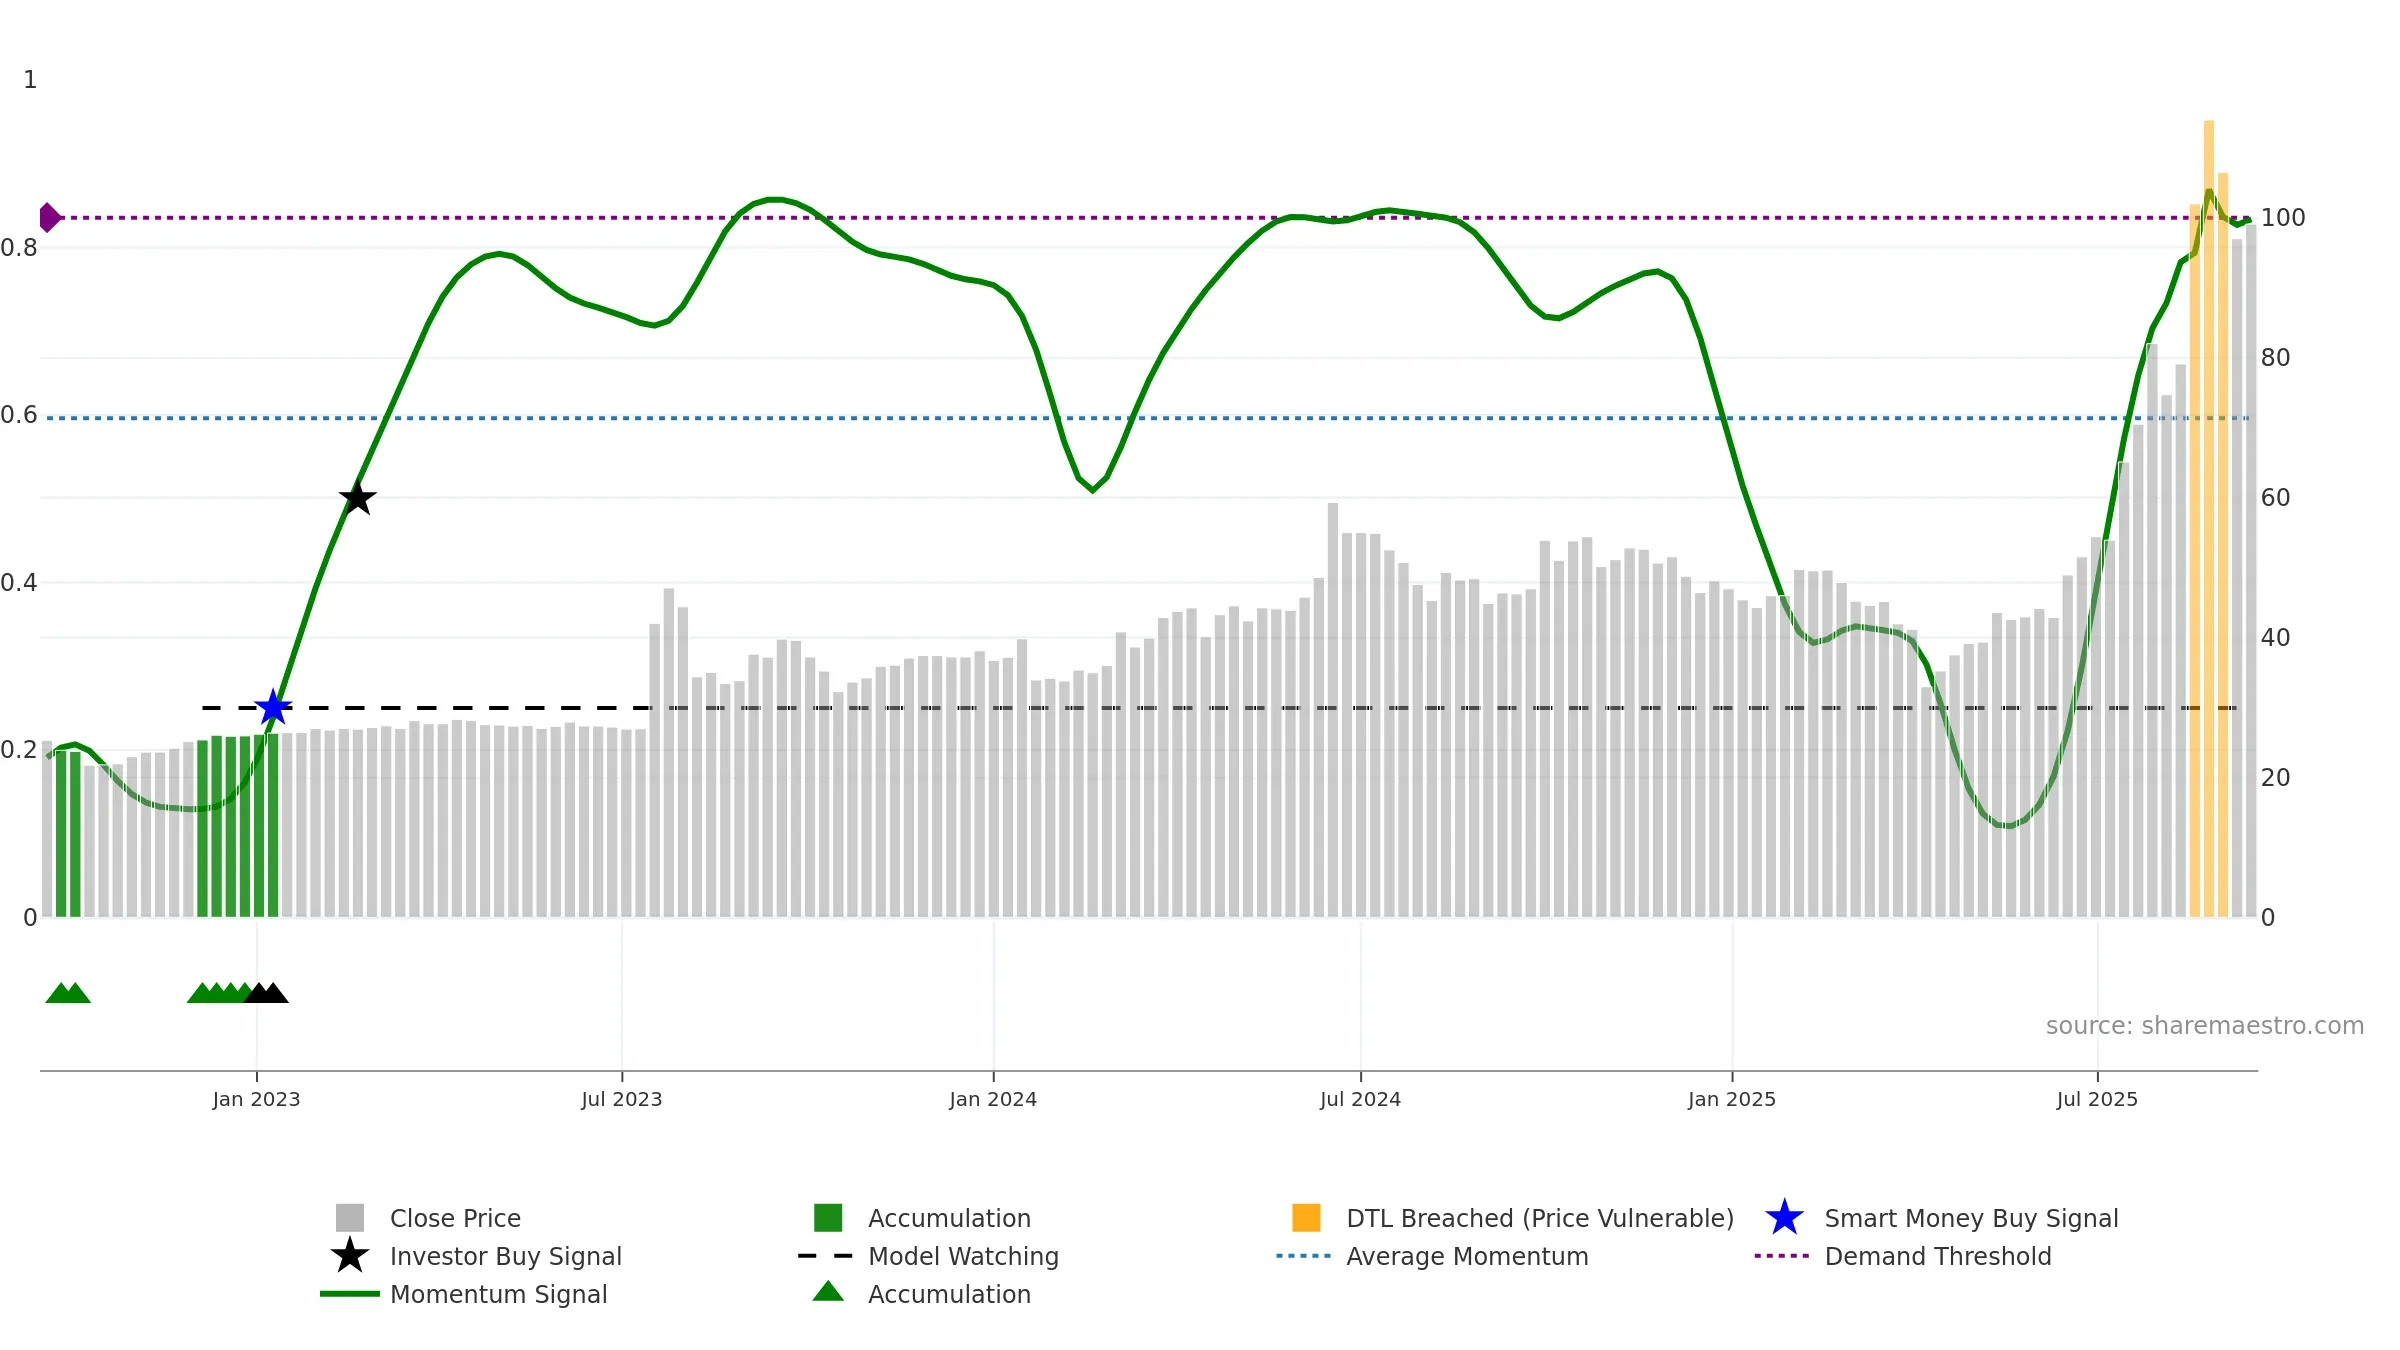Image resolution: width=2400 pixels, height=1350 pixels.
Task: Toggle the Close Price legend label
Action: point(455,1218)
